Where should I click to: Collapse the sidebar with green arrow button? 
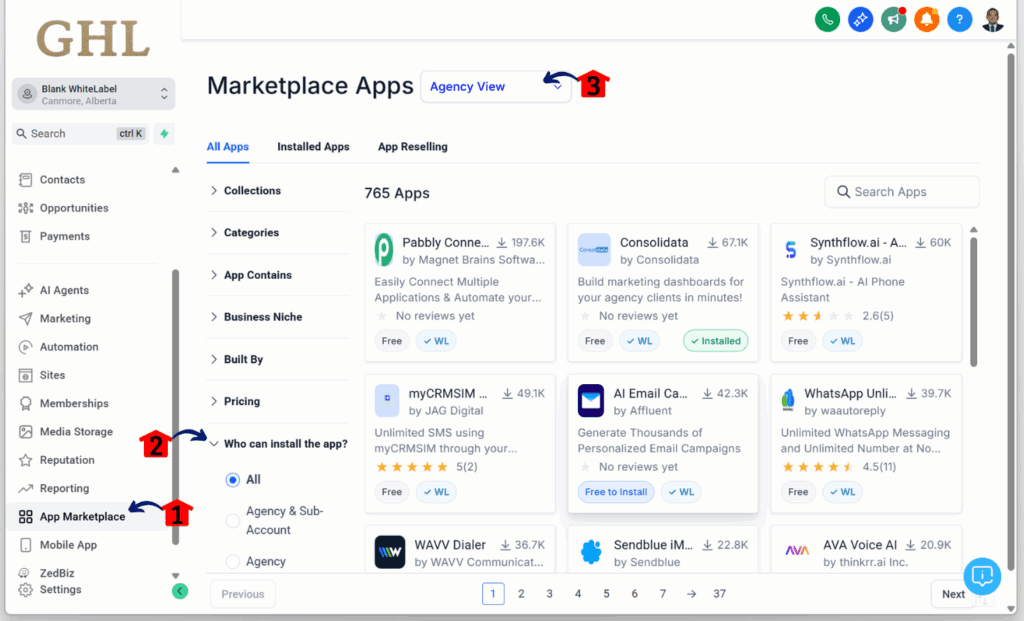pos(180,591)
